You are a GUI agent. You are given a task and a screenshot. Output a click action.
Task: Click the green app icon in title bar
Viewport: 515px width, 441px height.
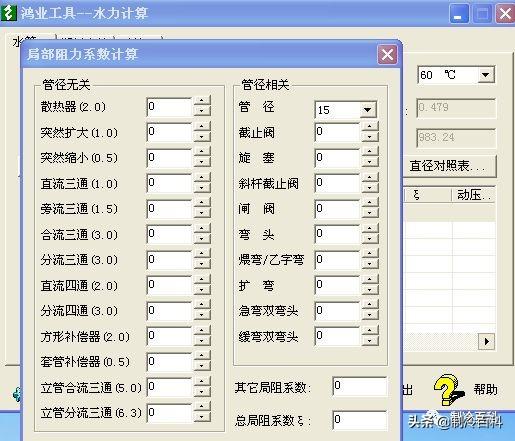8,13
